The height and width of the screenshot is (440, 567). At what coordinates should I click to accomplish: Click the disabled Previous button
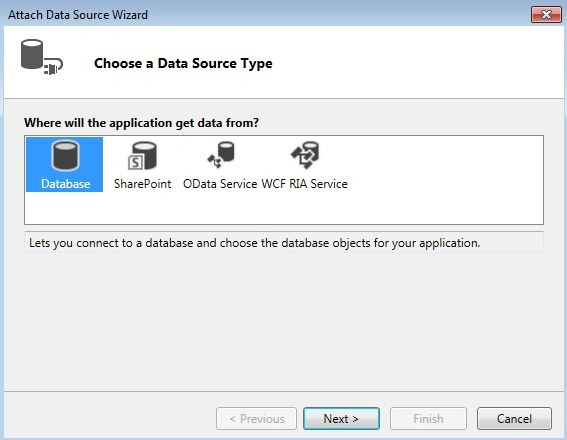[x=256, y=419]
